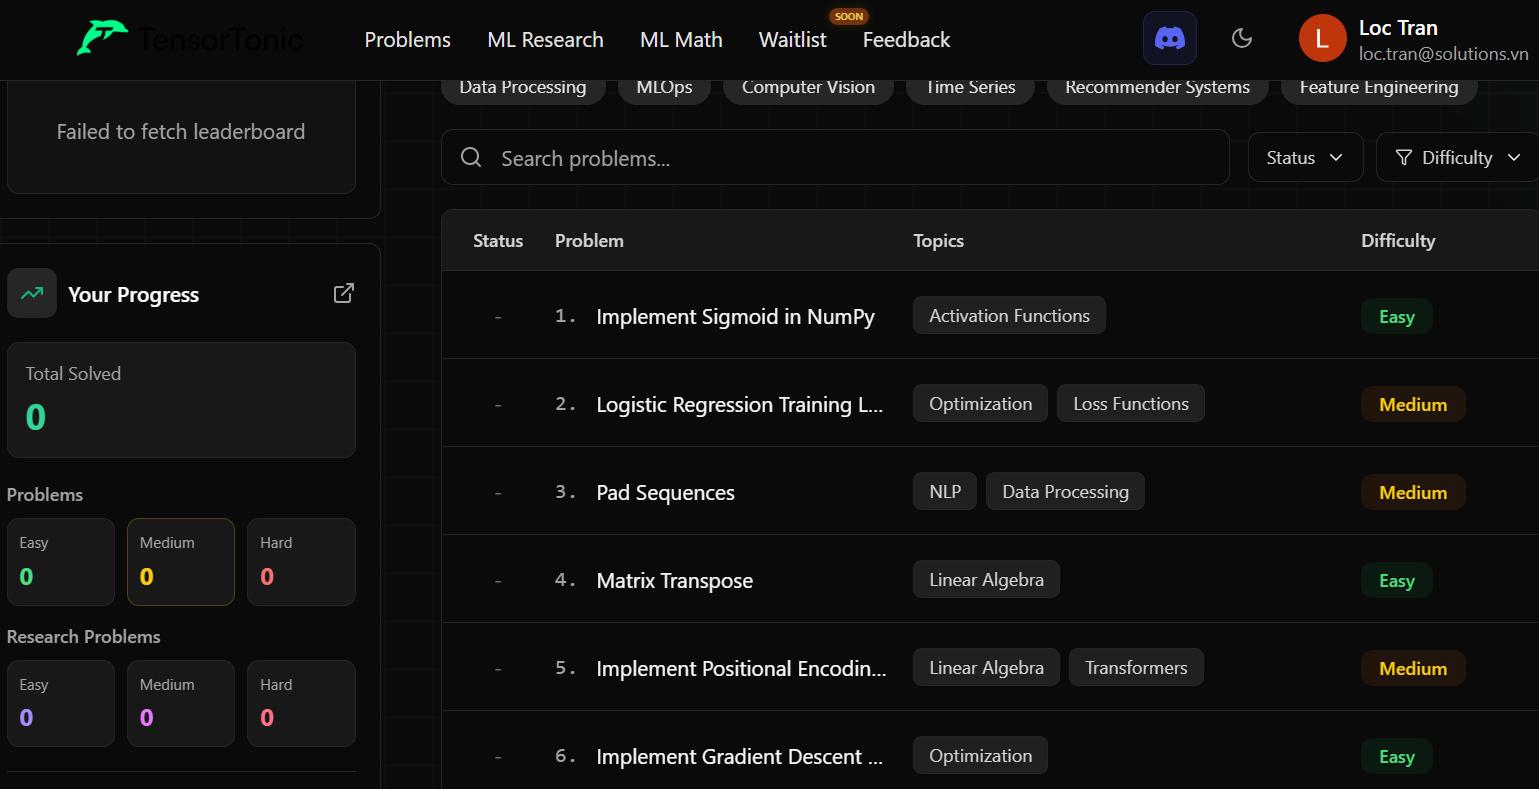Open the Logistic Regression Training problem

740,405
